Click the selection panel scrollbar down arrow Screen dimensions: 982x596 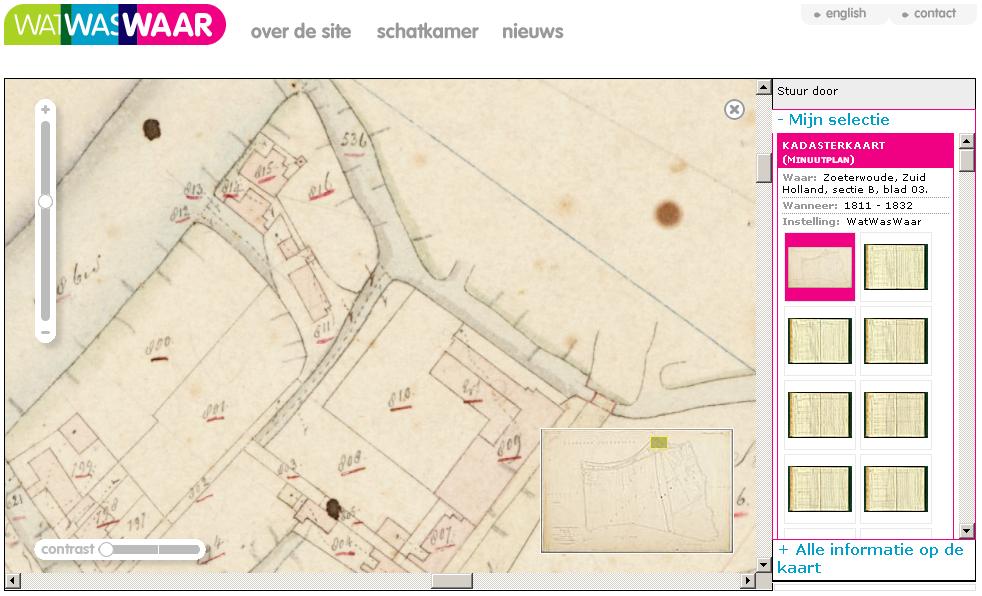coord(967,530)
